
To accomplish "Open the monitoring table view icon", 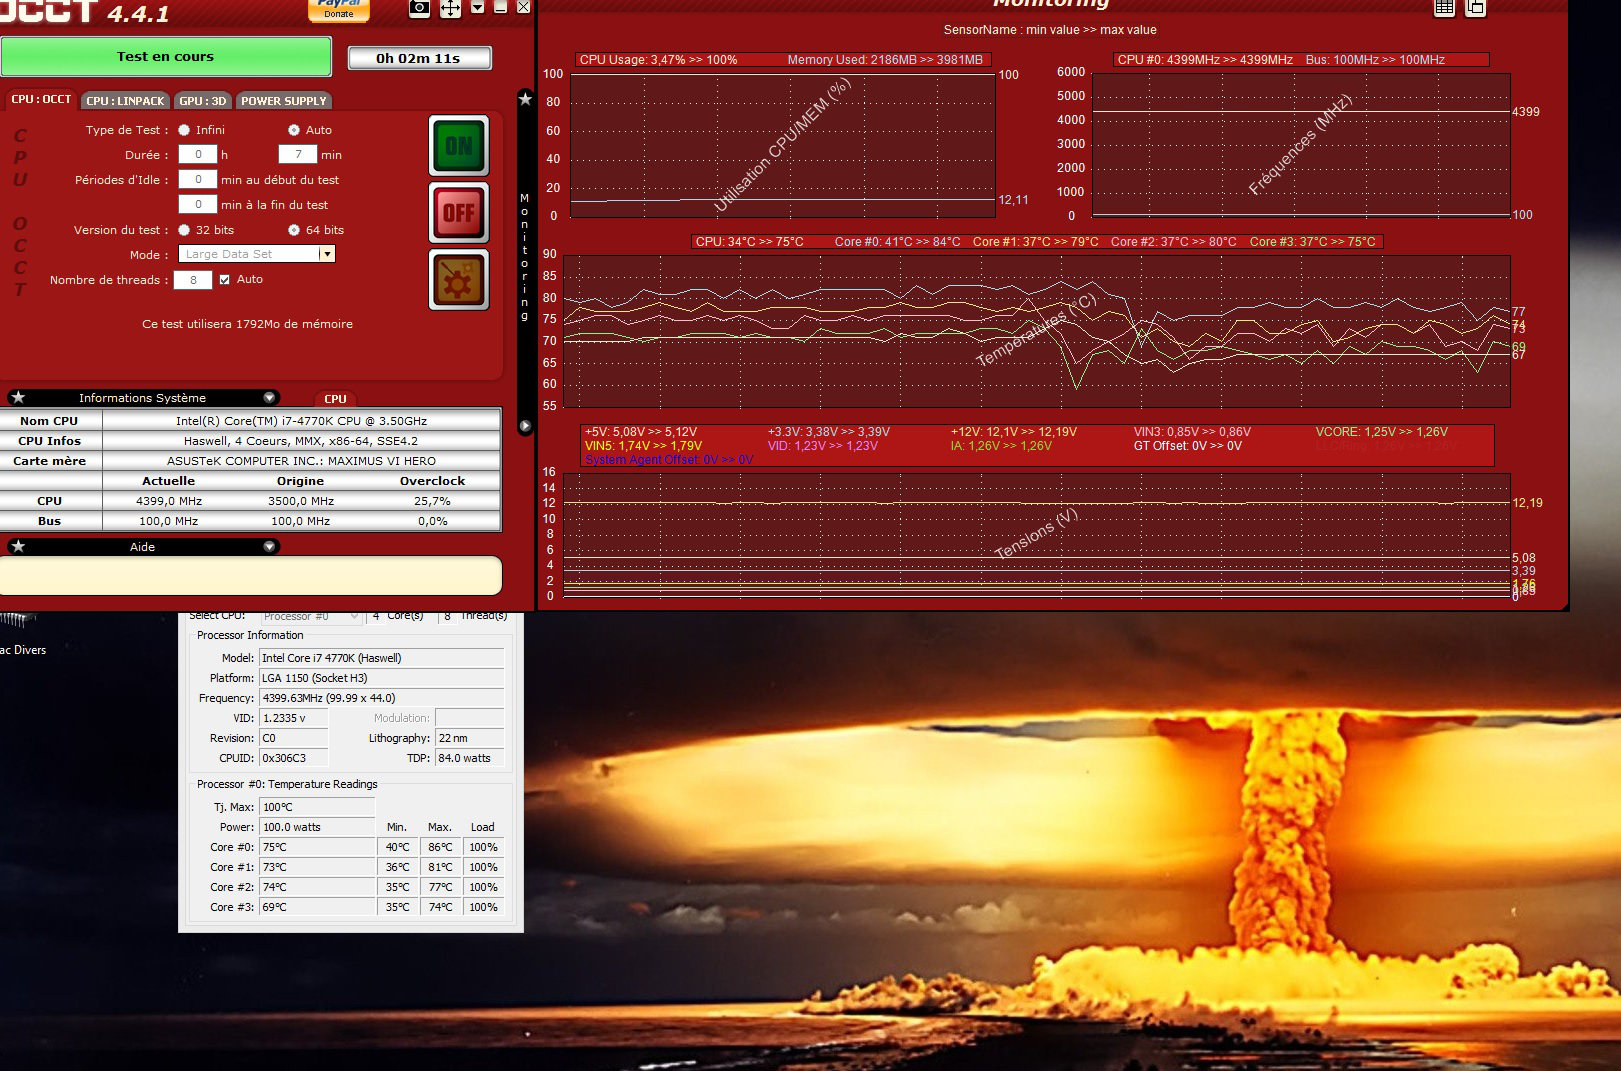I will tap(1444, 8).
